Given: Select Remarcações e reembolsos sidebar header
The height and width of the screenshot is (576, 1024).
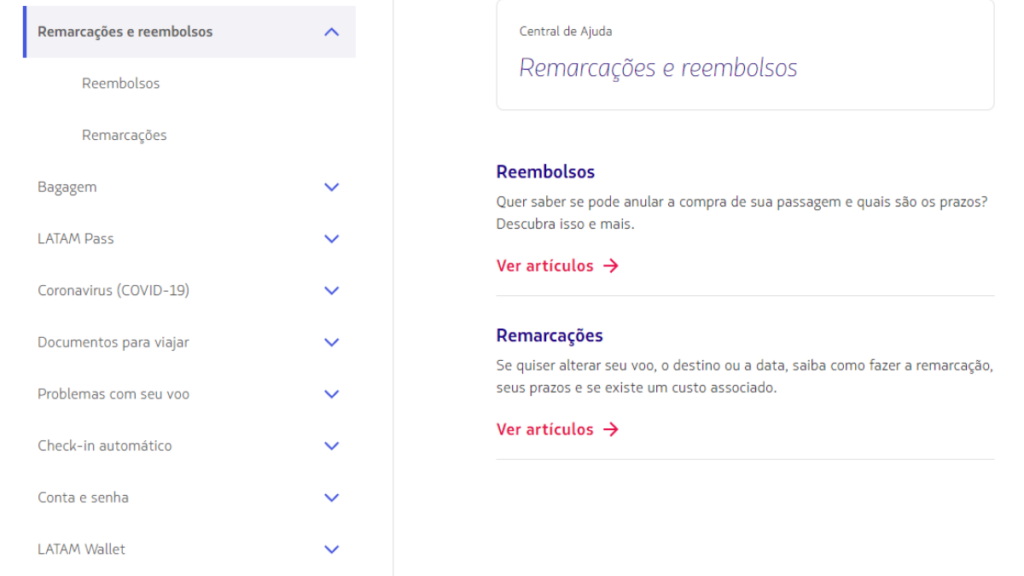Looking at the screenshot, I should click(x=125, y=32).
